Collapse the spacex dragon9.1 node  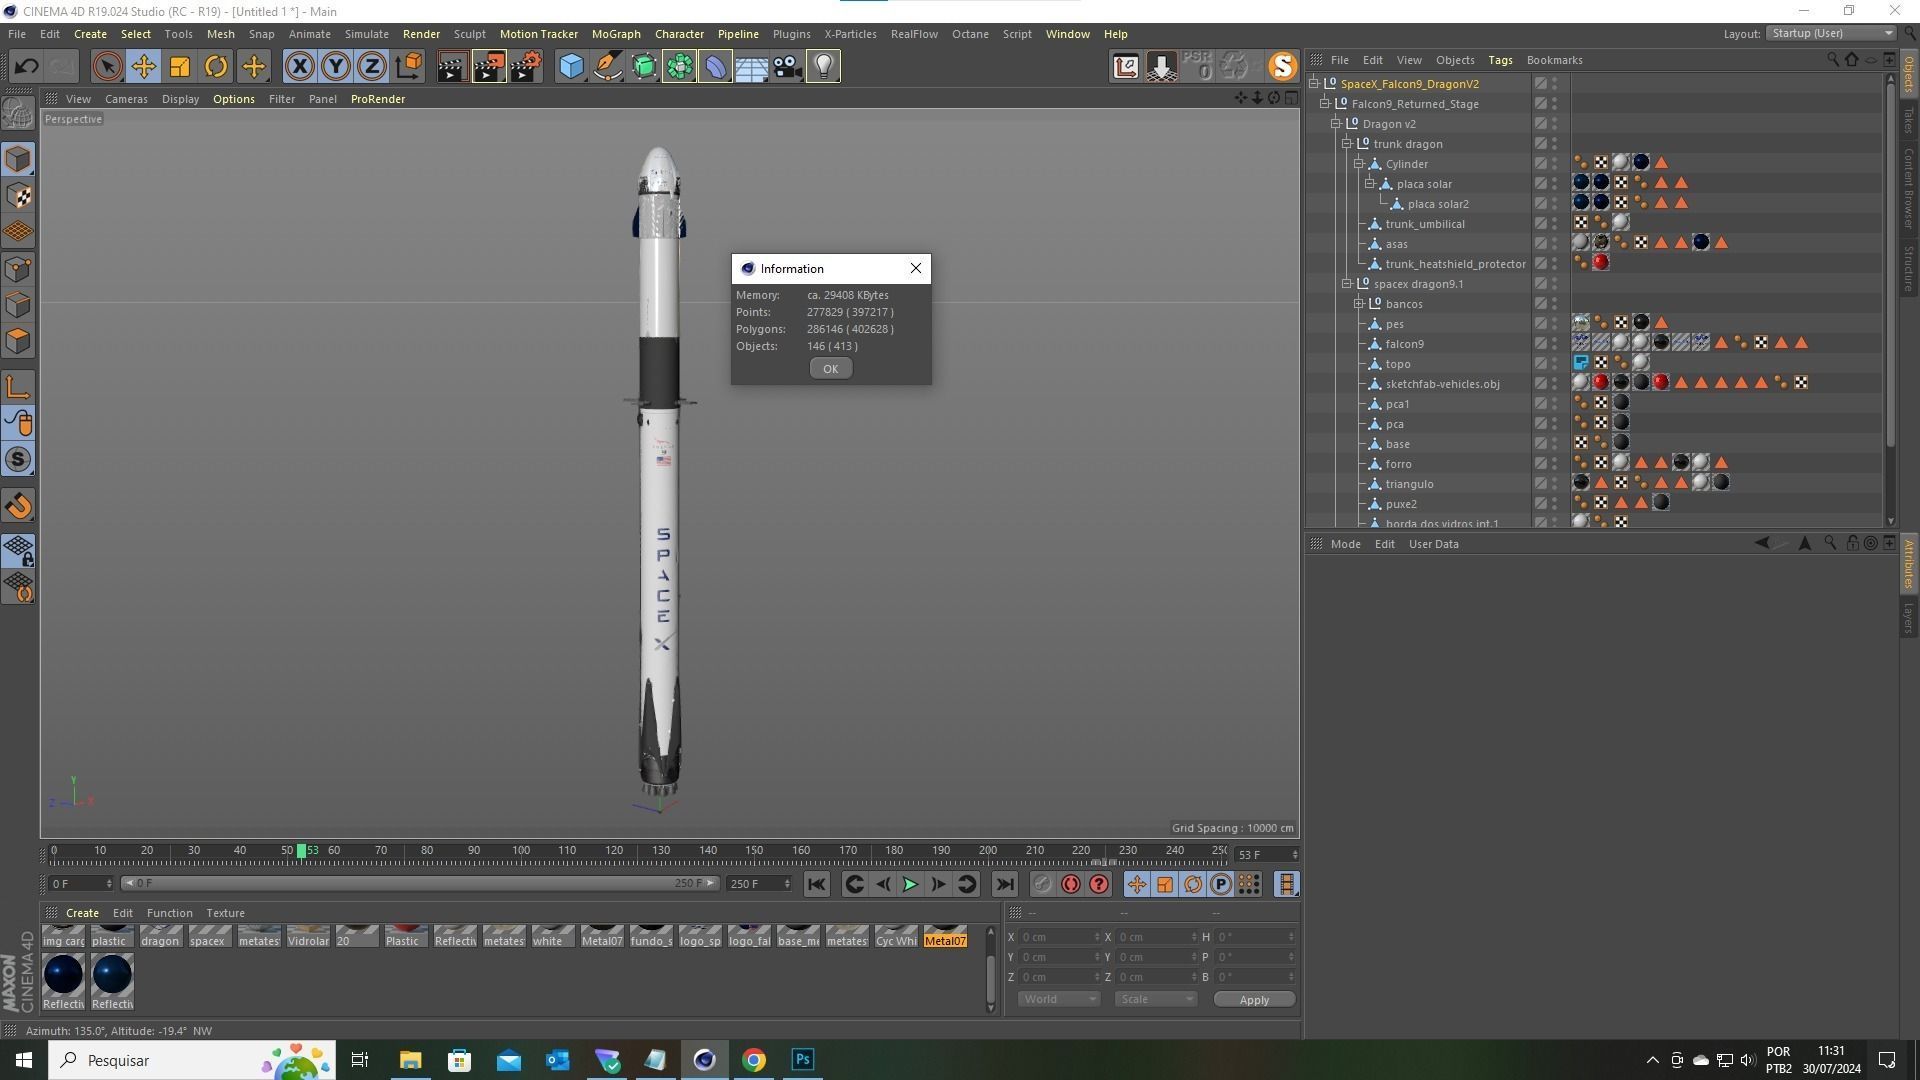coord(1347,284)
